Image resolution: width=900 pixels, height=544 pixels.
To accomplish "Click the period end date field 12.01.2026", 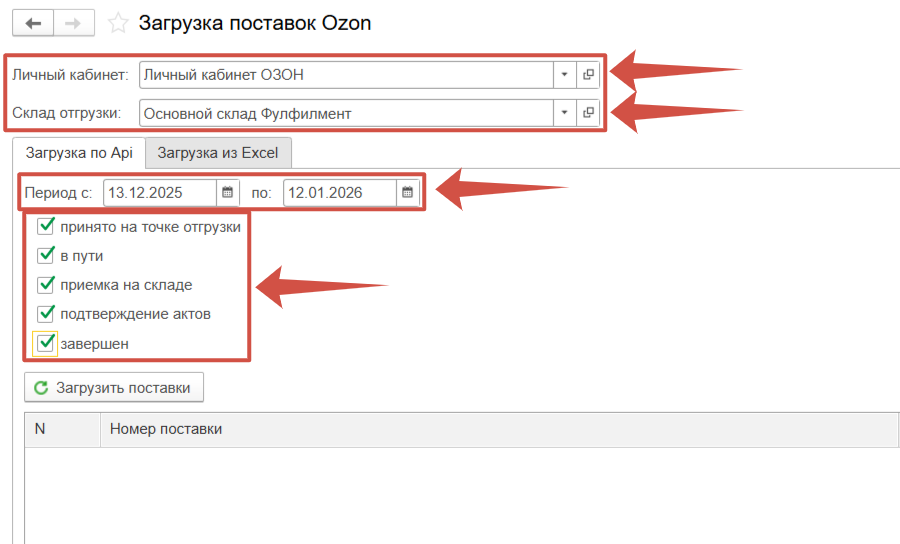I will pyautogui.click(x=338, y=192).
